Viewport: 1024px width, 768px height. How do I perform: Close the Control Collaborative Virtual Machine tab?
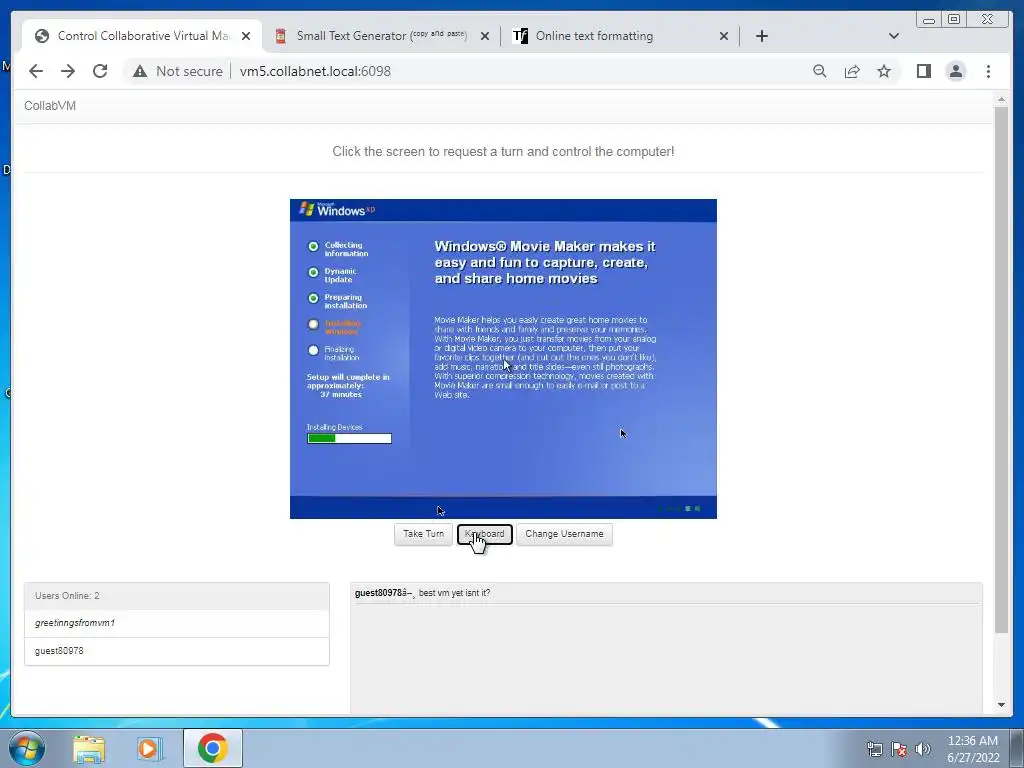click(246, 36)
